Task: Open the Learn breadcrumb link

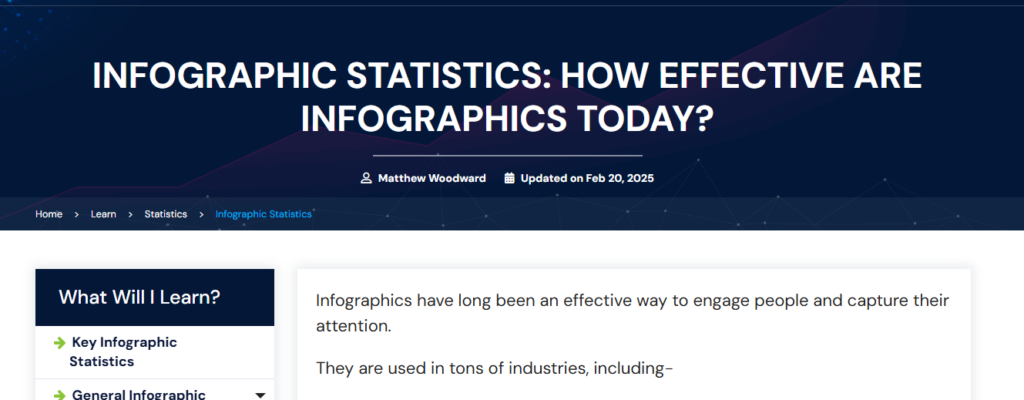Action: click(103, 214)
